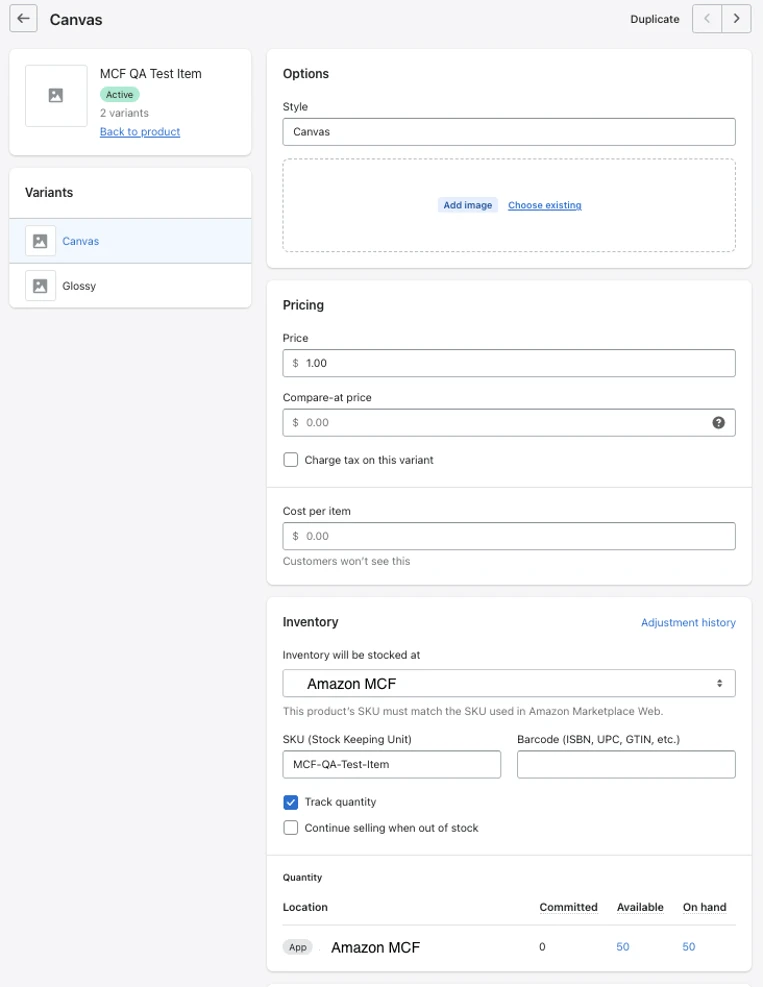Click the Canvas variant image icon
This screenshot has height=987, width=764.
(40, 241)
